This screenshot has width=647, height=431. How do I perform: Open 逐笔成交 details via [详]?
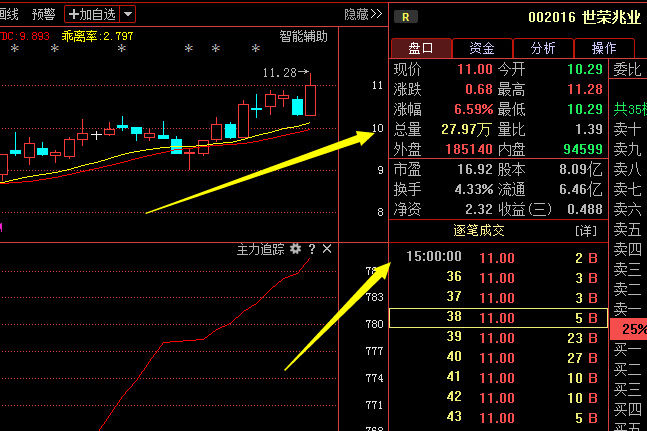click(x=585, y=231)
